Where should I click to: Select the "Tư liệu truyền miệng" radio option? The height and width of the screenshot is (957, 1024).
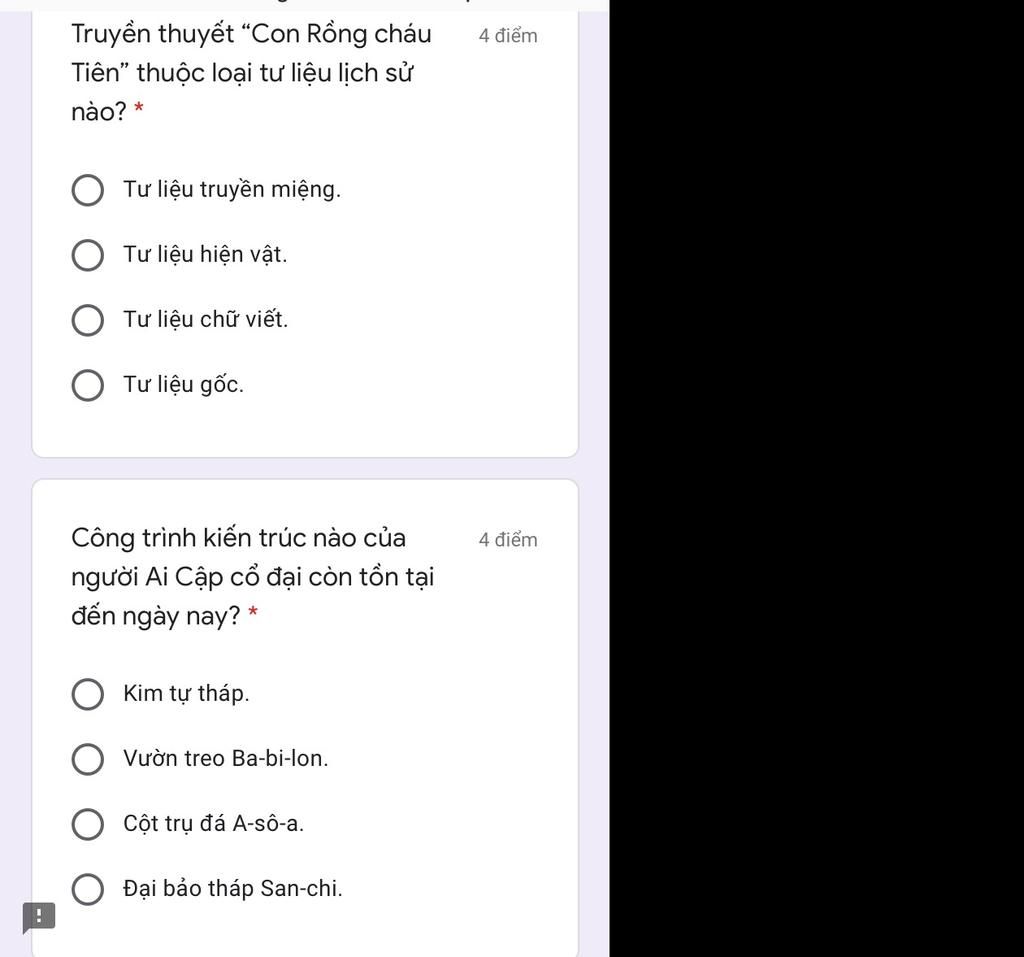[x=88, y=190]
